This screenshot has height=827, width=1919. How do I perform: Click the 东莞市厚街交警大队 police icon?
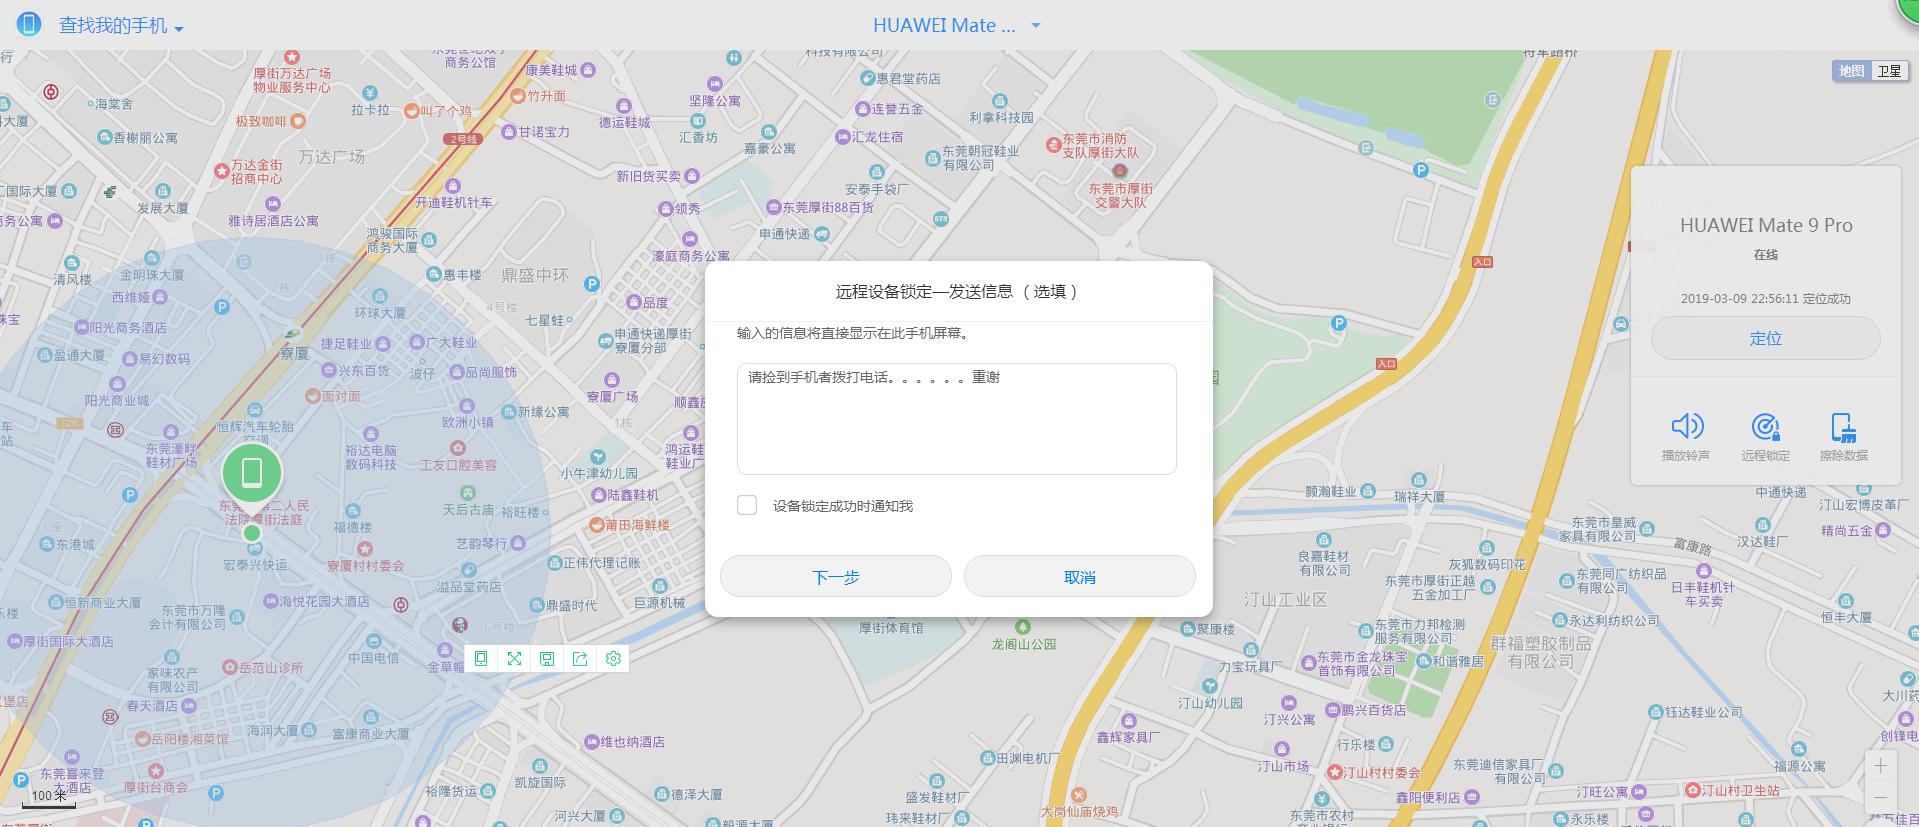tap(1120, 171)
